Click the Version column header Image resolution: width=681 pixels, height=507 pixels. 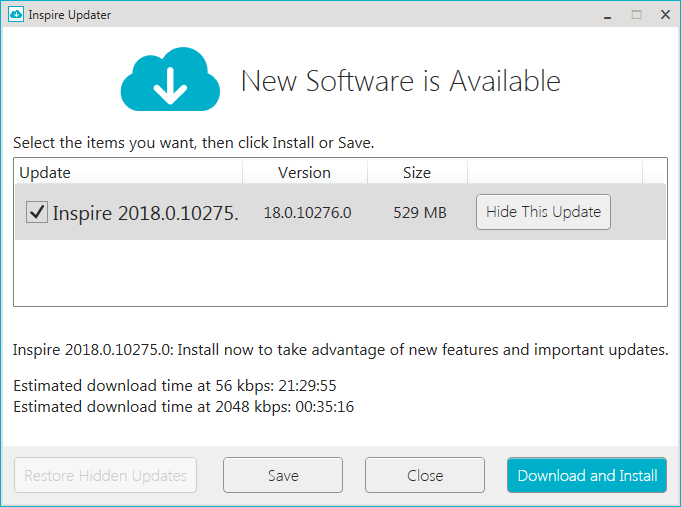[x=305, y=172]
